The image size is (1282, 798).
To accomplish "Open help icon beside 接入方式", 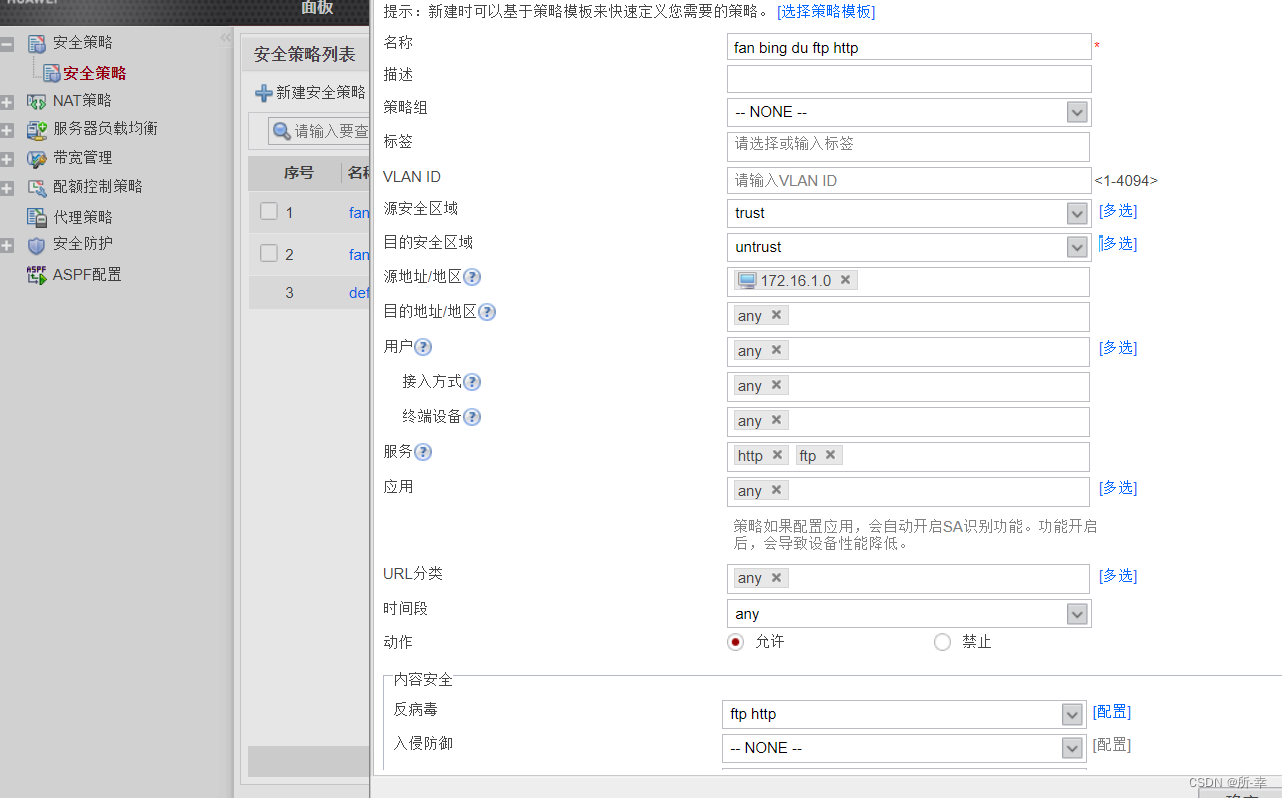I will click(472, 382).
